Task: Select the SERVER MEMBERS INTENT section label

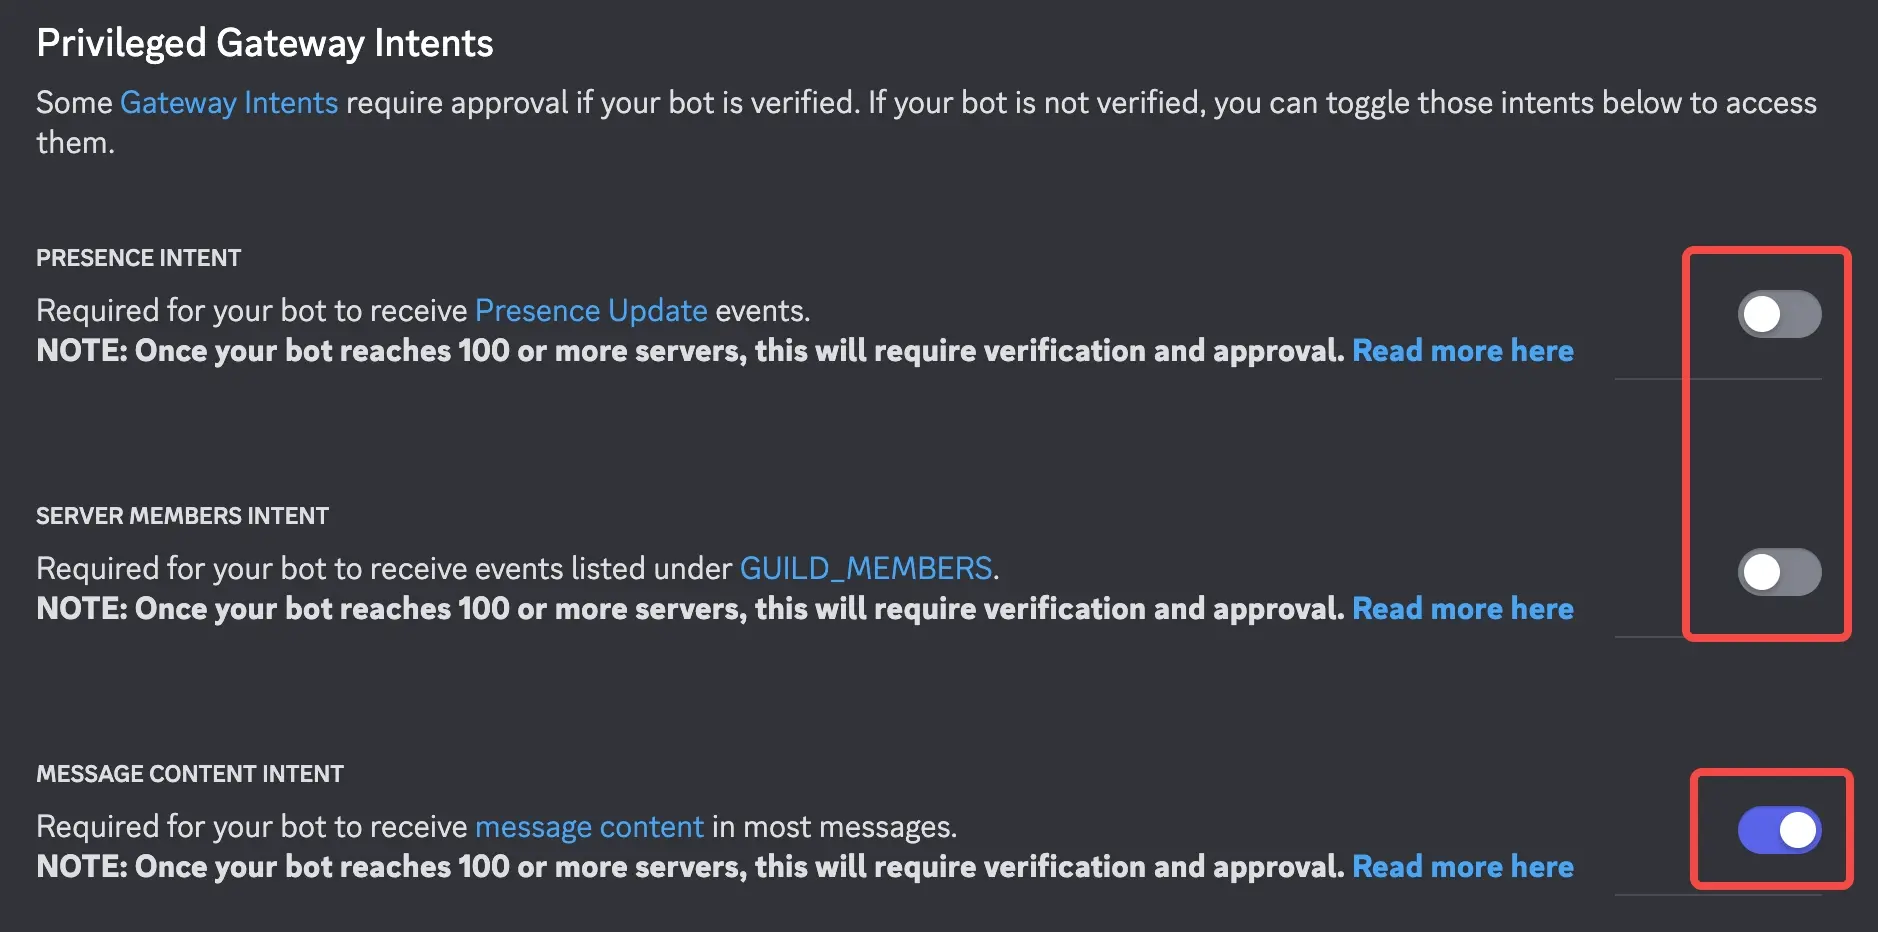Action: pos(183,516)
